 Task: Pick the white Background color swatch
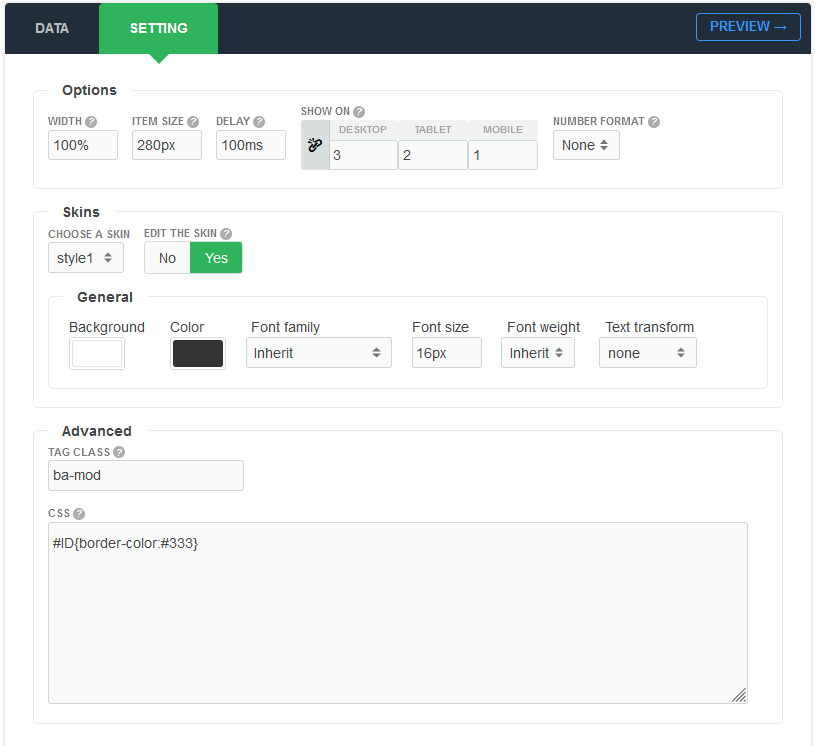[x=97, y=354]
